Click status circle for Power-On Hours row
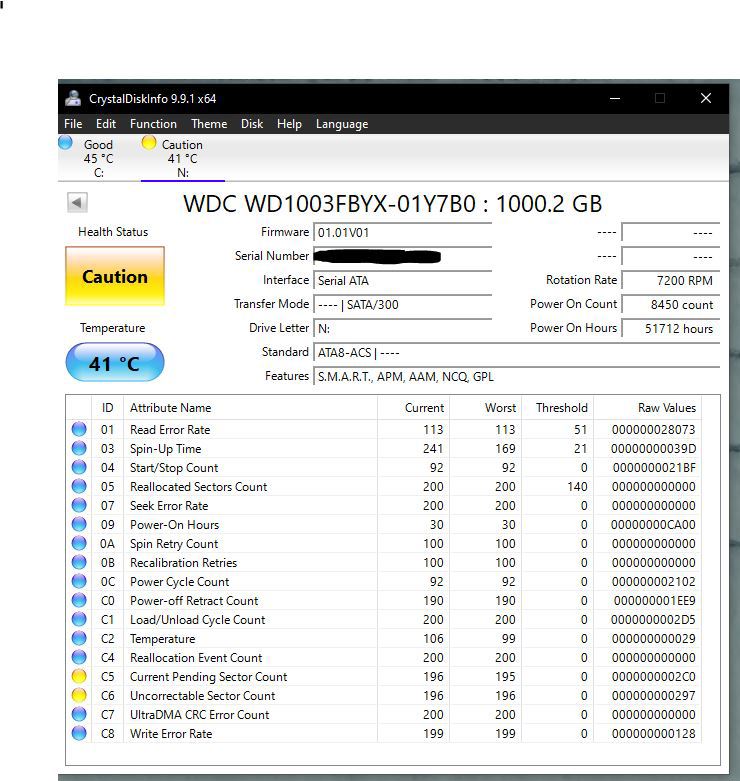The height and width of the screenshot is (781, 740). pyautogui.click(x=79, y=523)
